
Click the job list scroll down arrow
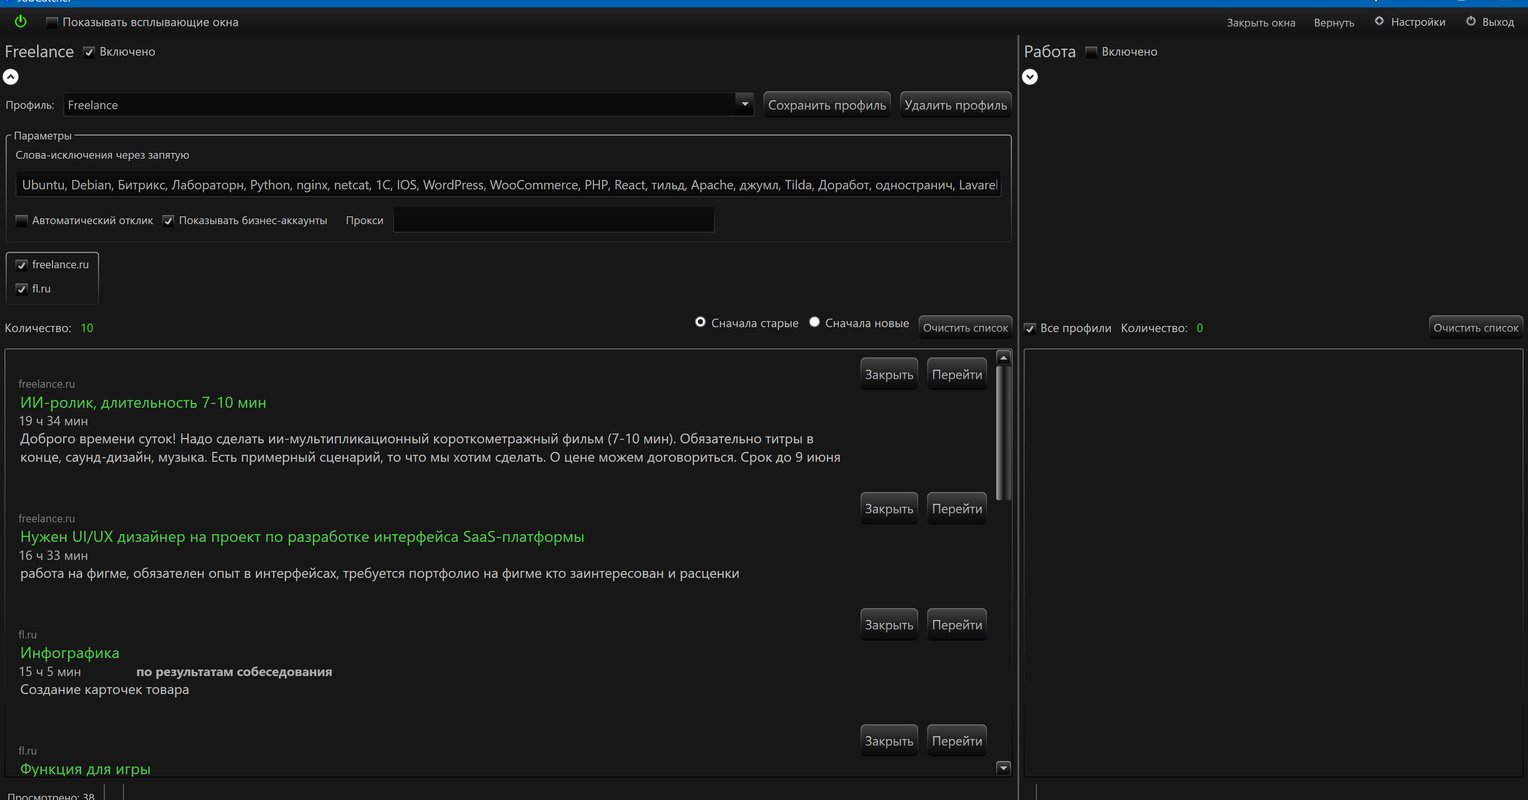1004,768
